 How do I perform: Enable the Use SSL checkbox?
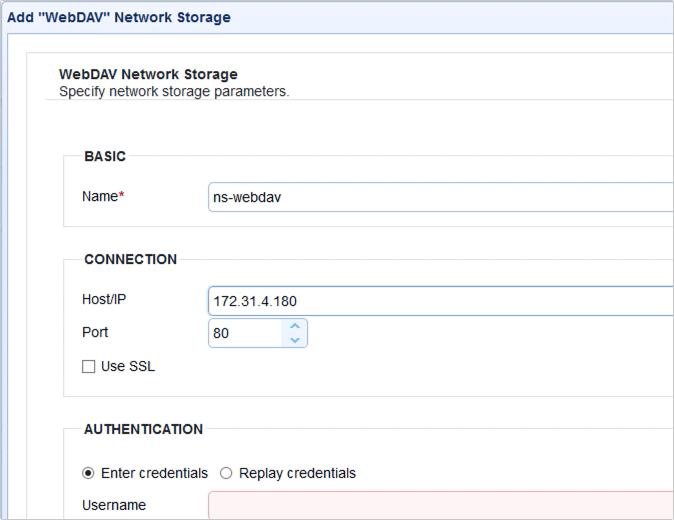point(89,367)
